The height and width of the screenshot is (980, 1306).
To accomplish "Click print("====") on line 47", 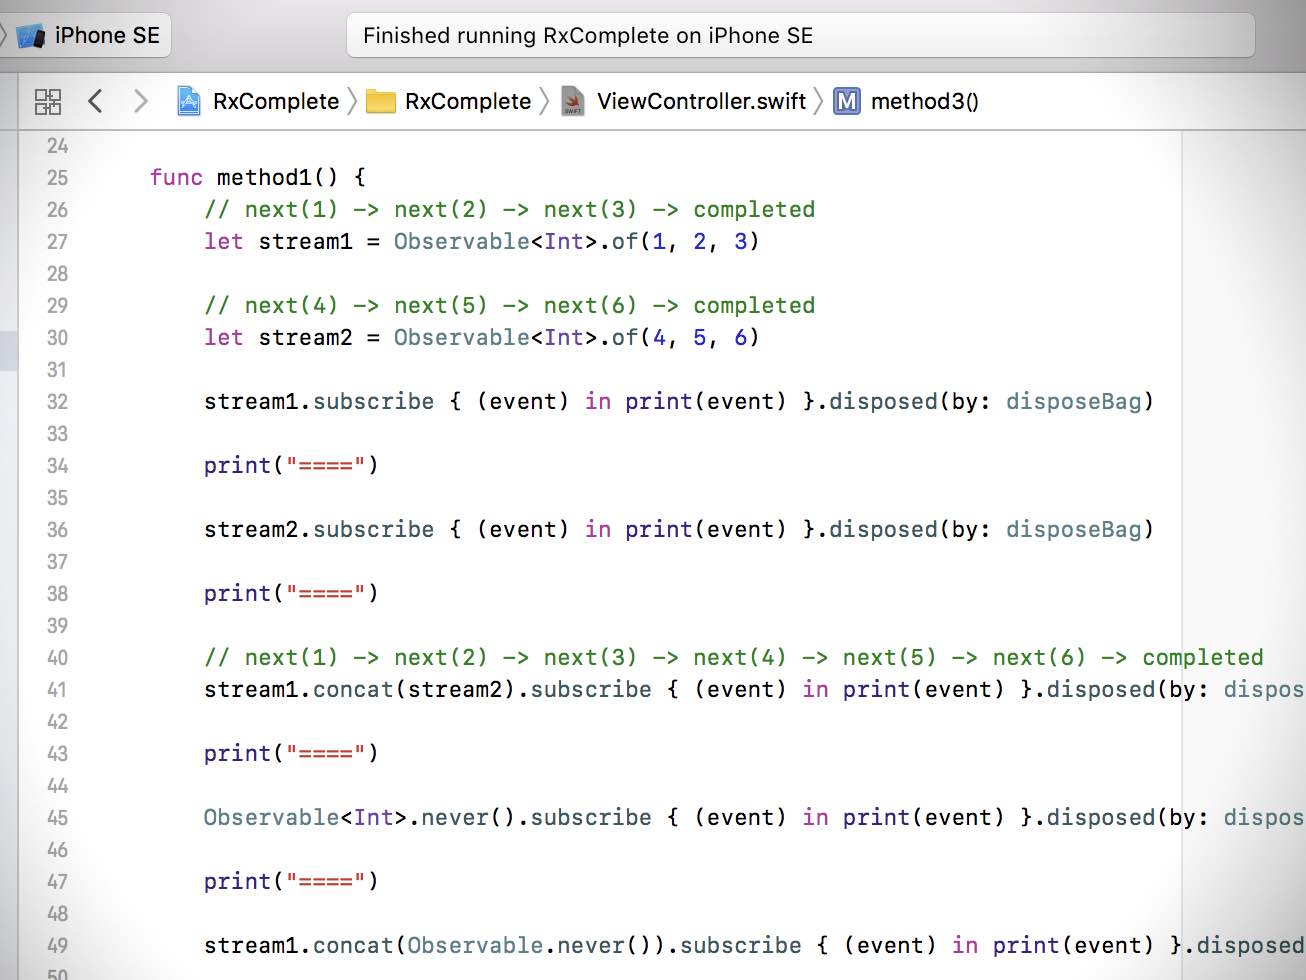I will coord(291,882).
